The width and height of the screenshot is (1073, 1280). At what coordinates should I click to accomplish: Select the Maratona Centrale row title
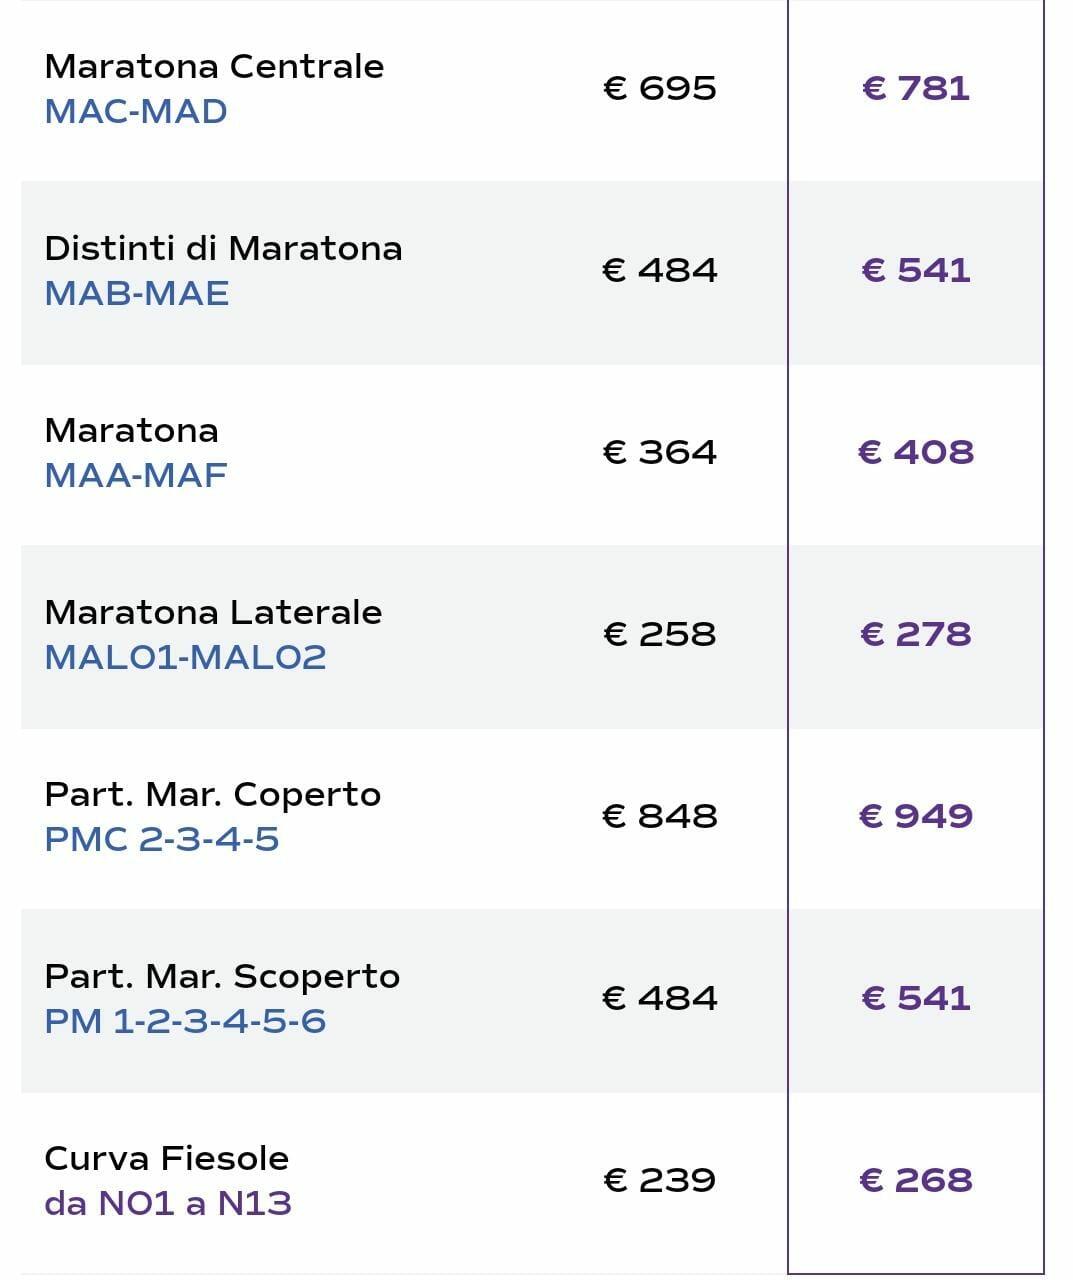214,66
